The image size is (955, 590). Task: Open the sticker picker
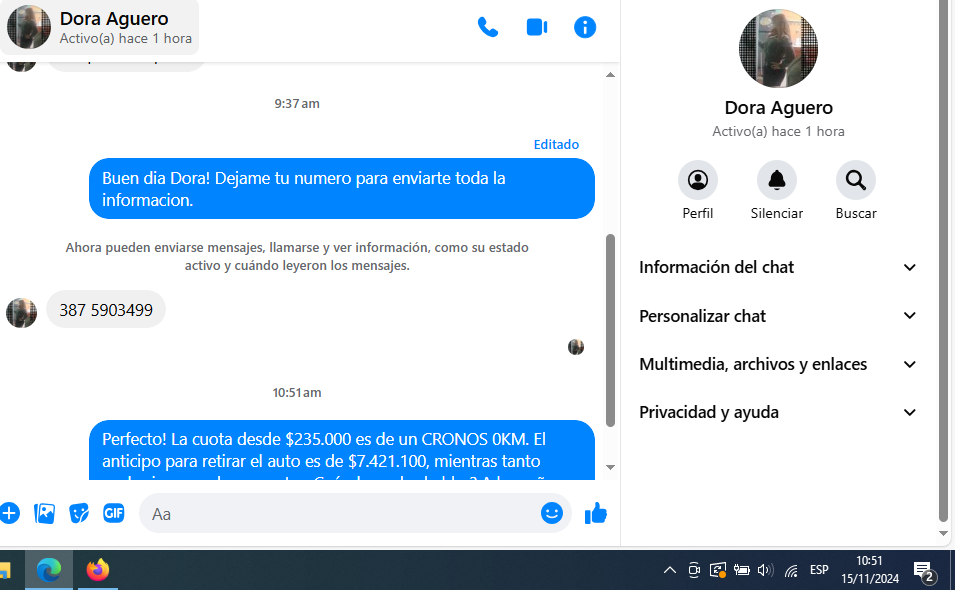point(79,513)
